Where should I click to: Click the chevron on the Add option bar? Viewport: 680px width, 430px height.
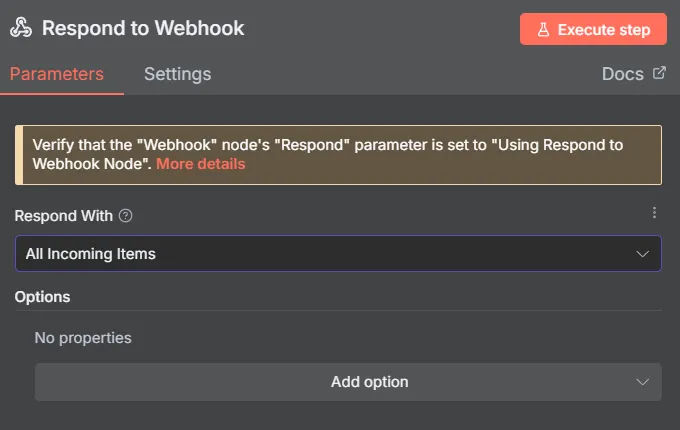pyautogui.click(x=643, y=382)
